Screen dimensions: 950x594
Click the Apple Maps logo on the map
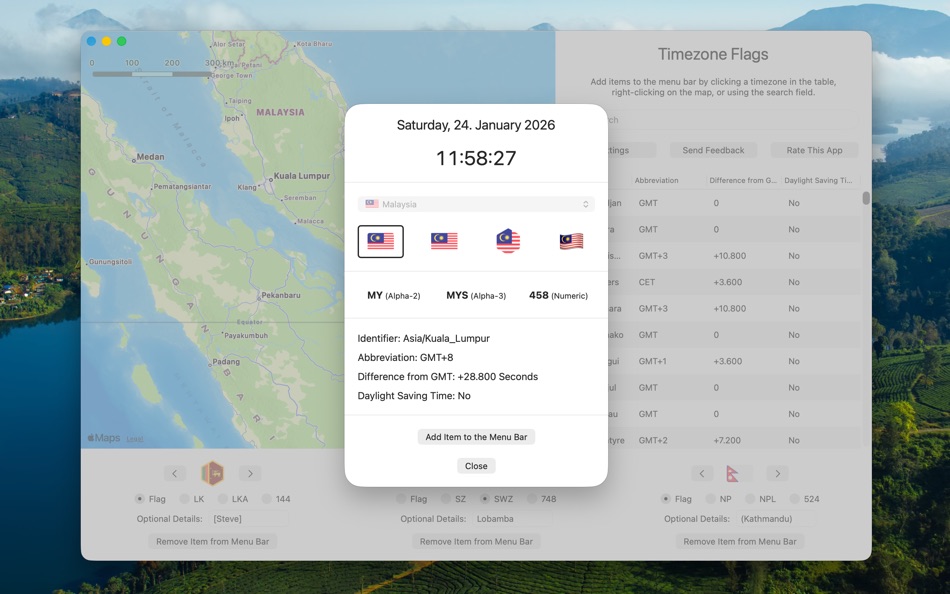[x=103, y=438]
